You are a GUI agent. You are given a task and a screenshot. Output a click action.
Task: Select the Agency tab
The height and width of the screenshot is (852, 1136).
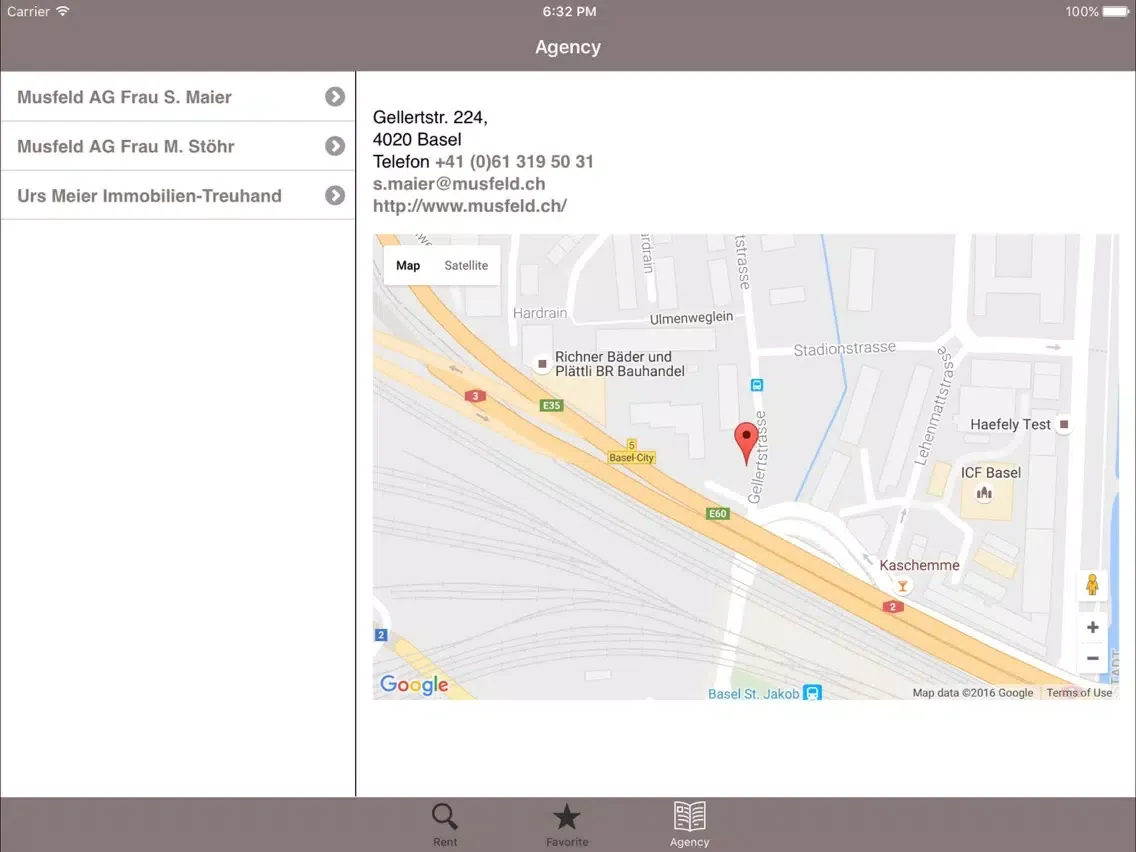click(689, 824)
